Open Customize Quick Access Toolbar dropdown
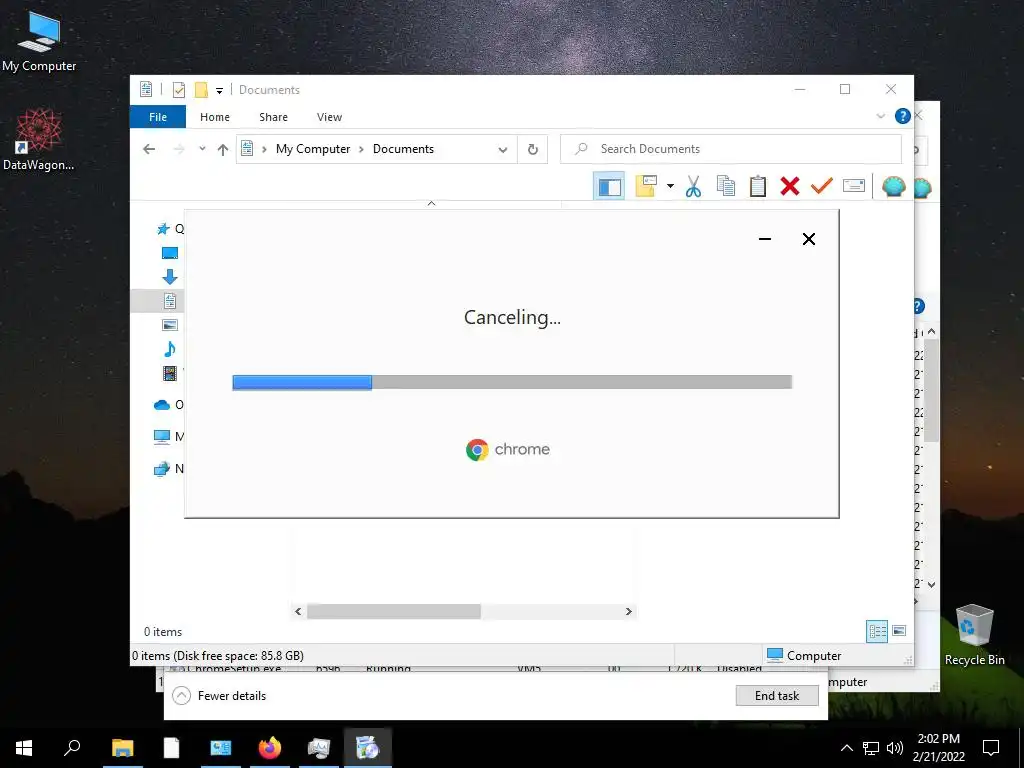 [x=219, y=91]
